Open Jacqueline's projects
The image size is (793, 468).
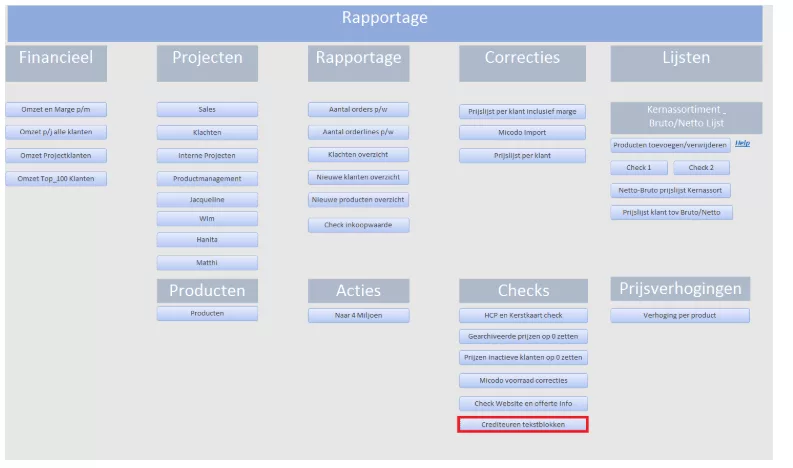click(x=207, y=200)
